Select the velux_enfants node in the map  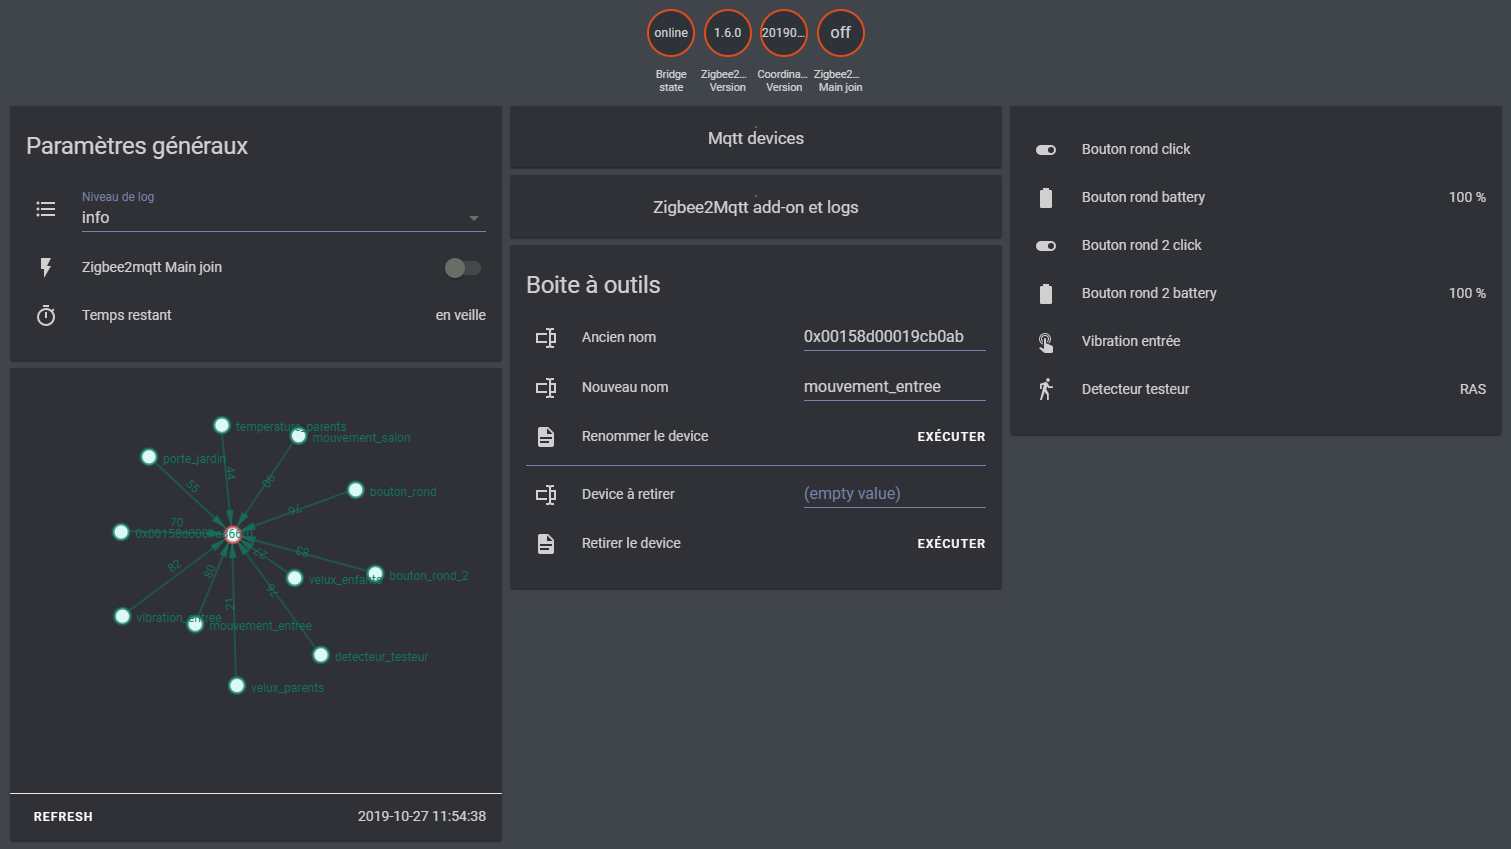(295, 578)
